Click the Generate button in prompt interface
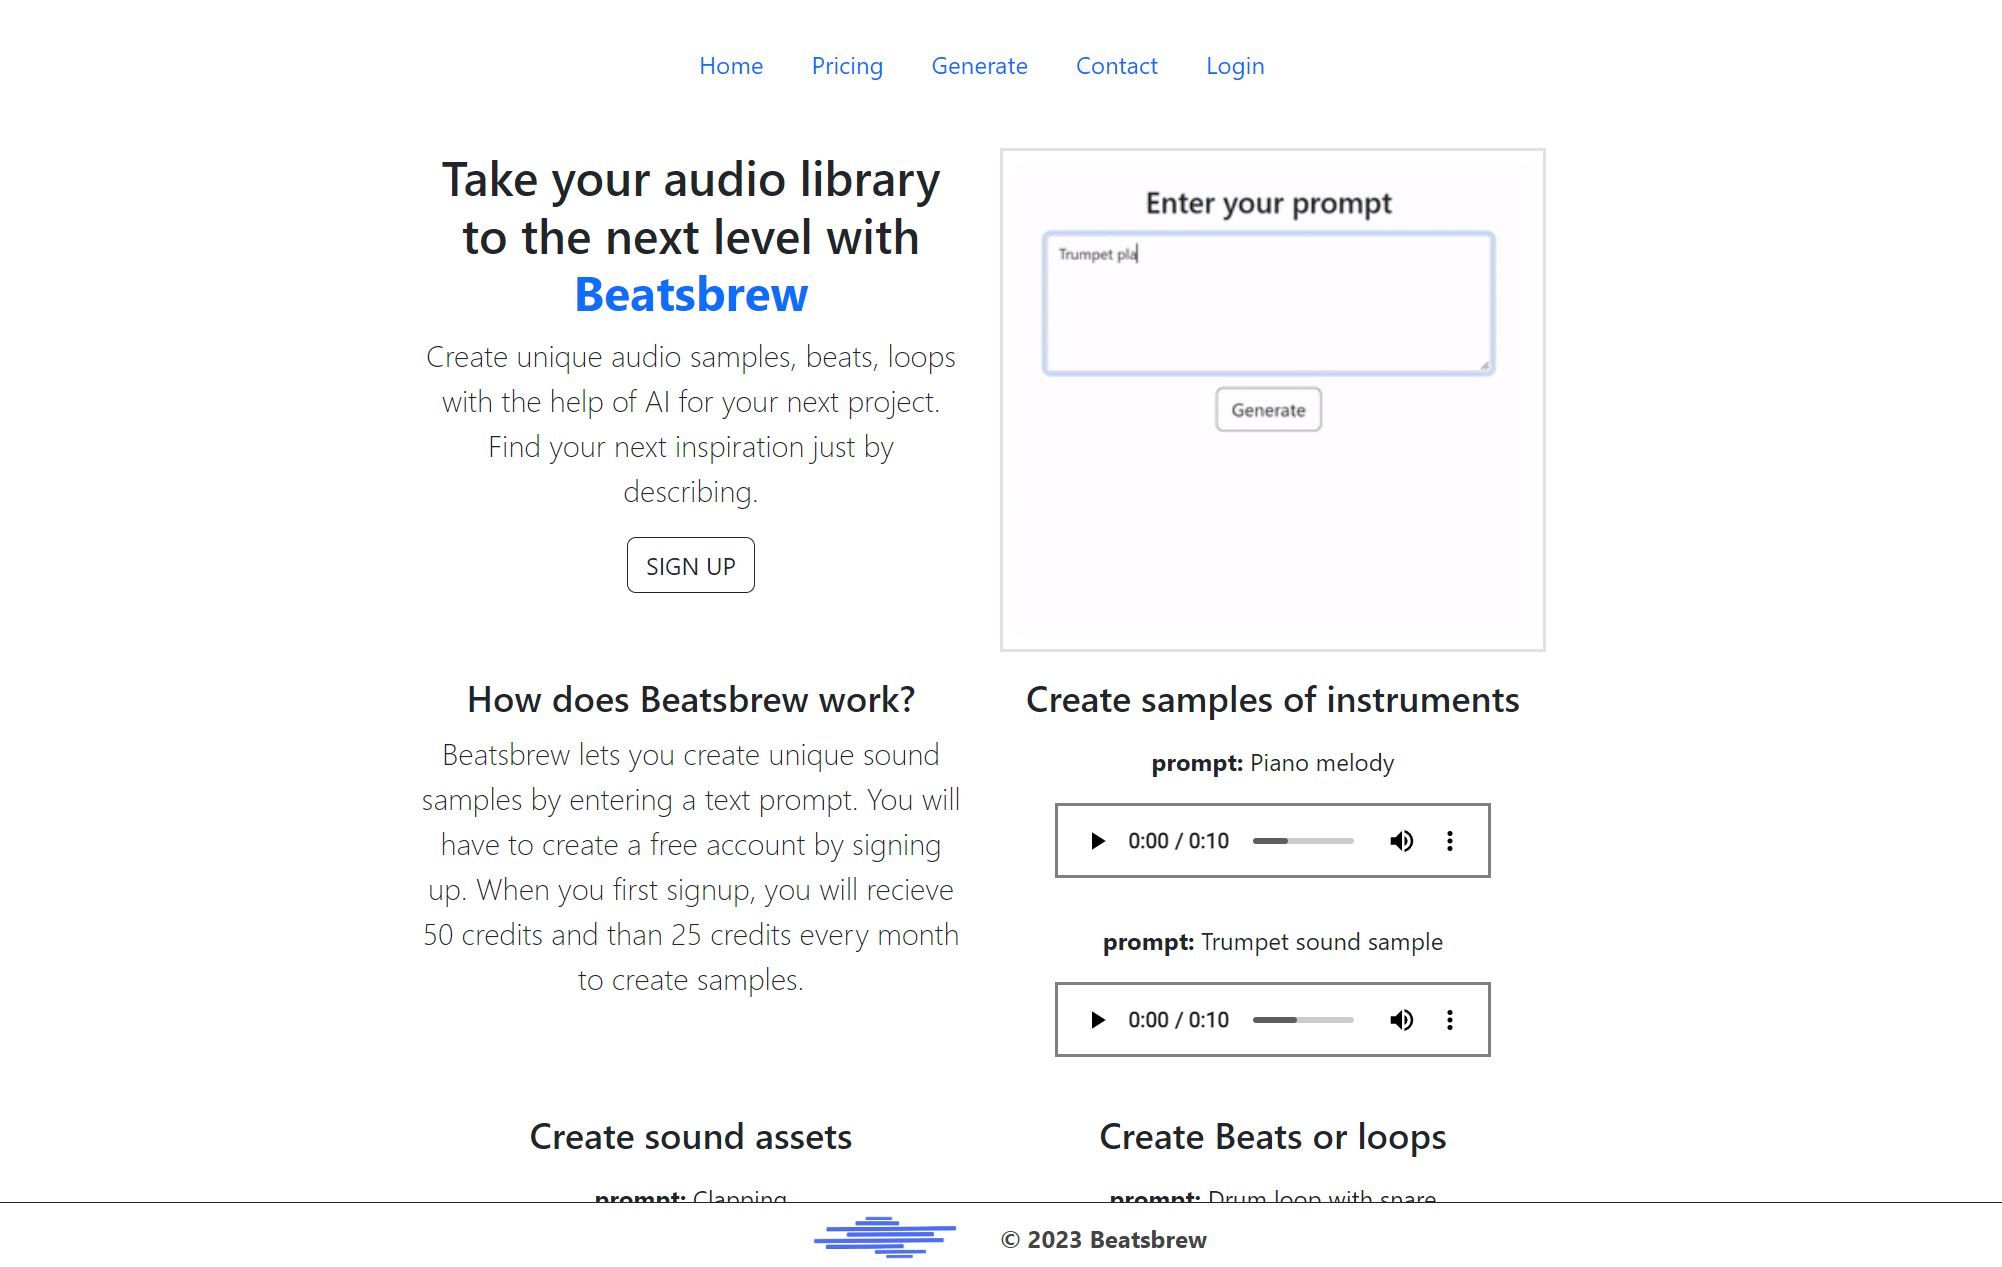Screen dimensions: 2002x1267 click(x=1267, y=409)
